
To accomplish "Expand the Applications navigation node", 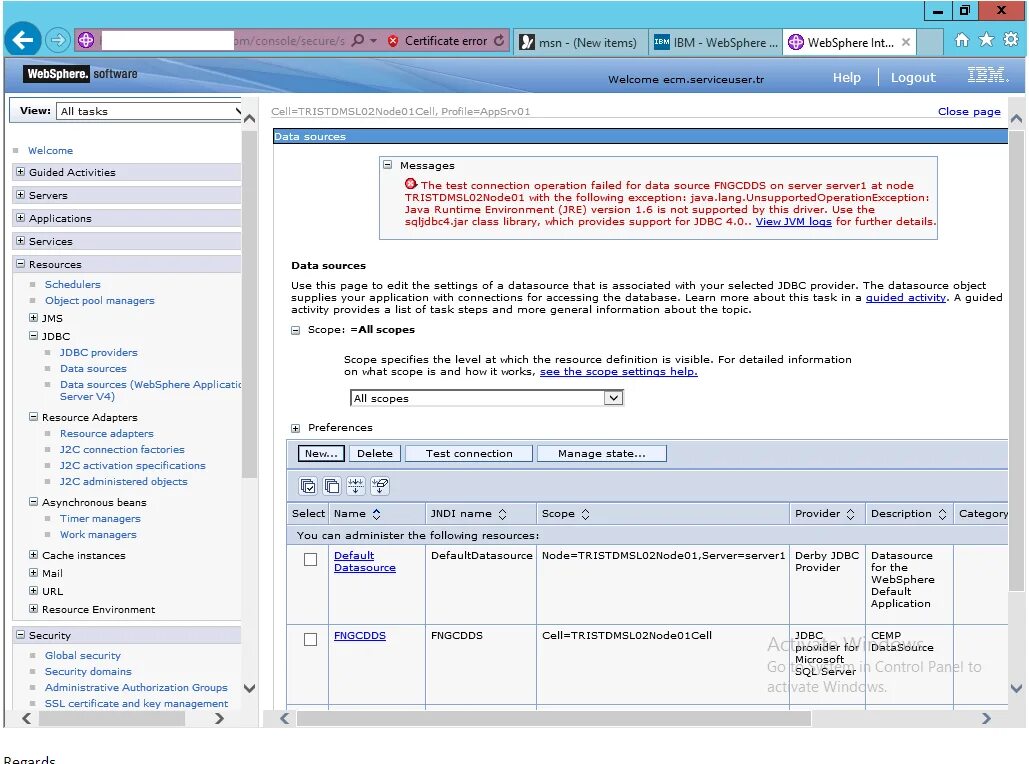I will 20,218.
